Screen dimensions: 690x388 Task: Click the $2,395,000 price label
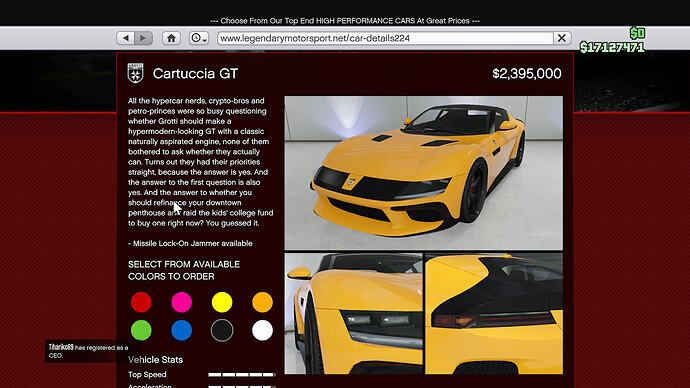click(x=527, y=73)
